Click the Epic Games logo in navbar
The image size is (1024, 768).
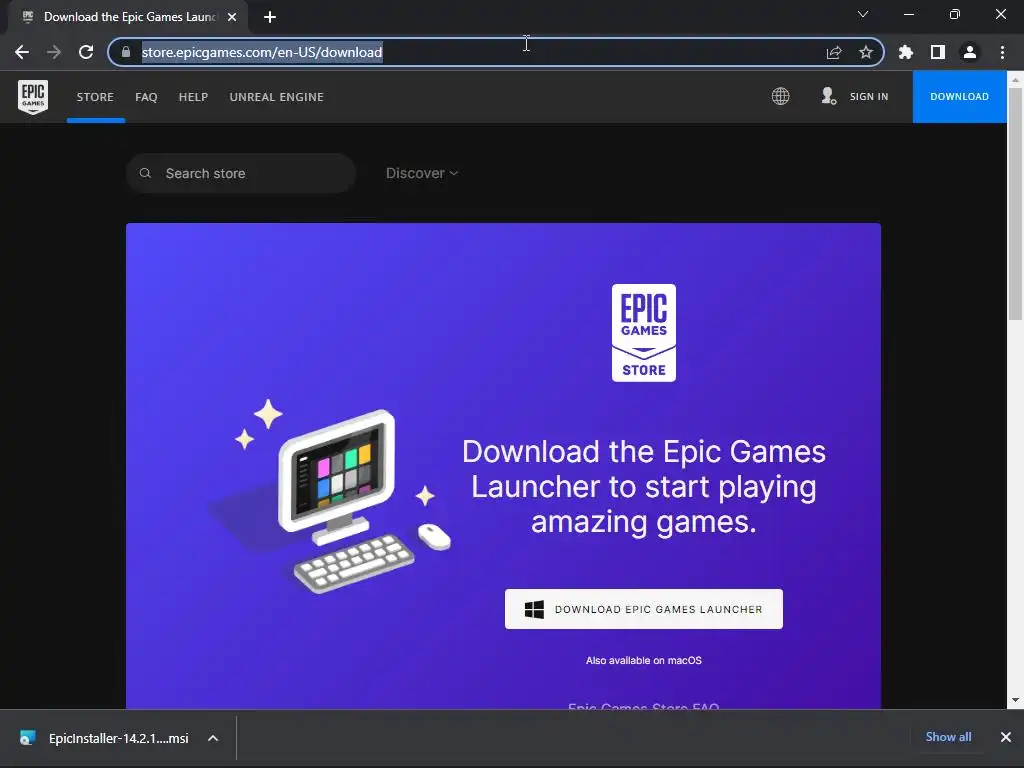[33, 97]
